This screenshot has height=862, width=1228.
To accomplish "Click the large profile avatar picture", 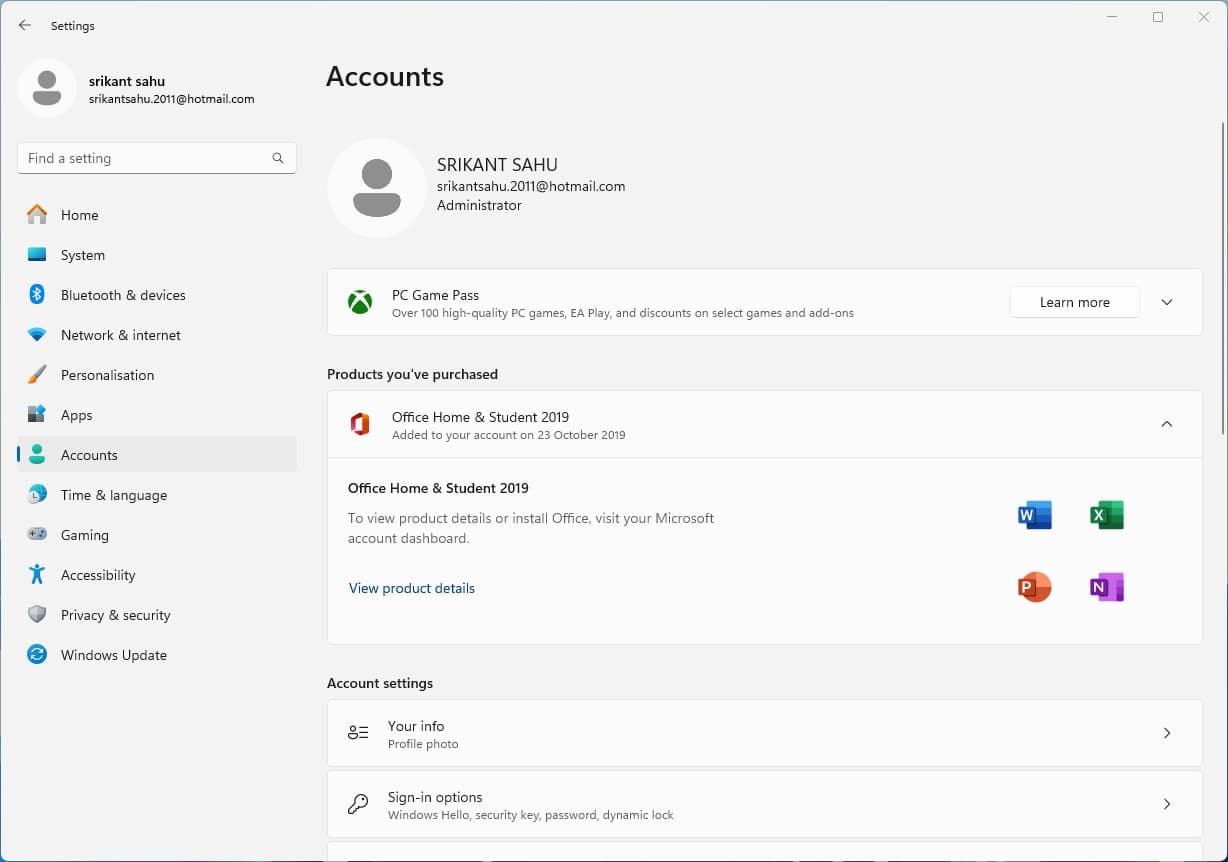I will (377, 188).
